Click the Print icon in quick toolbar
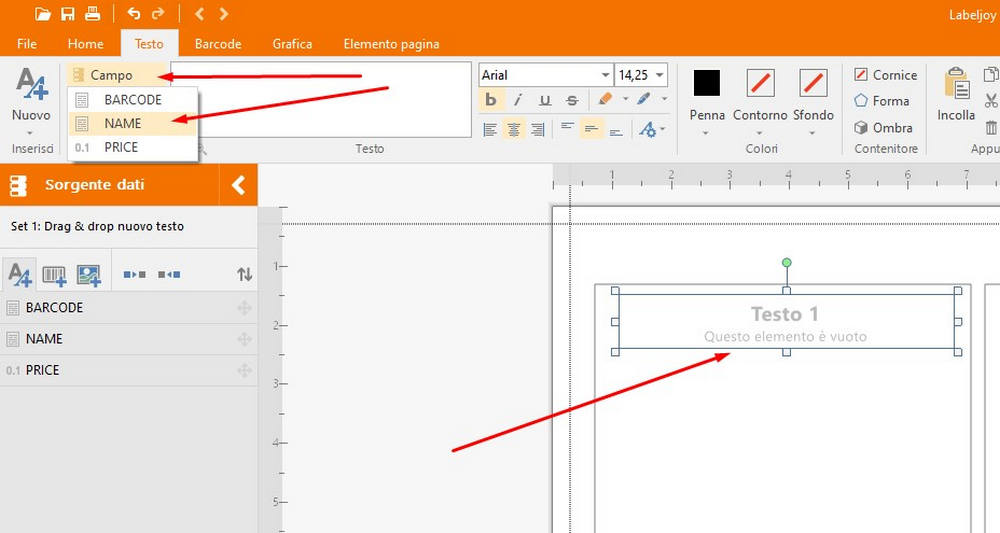The height and width of the screenshot is (533, 1000). coord(92,14)
